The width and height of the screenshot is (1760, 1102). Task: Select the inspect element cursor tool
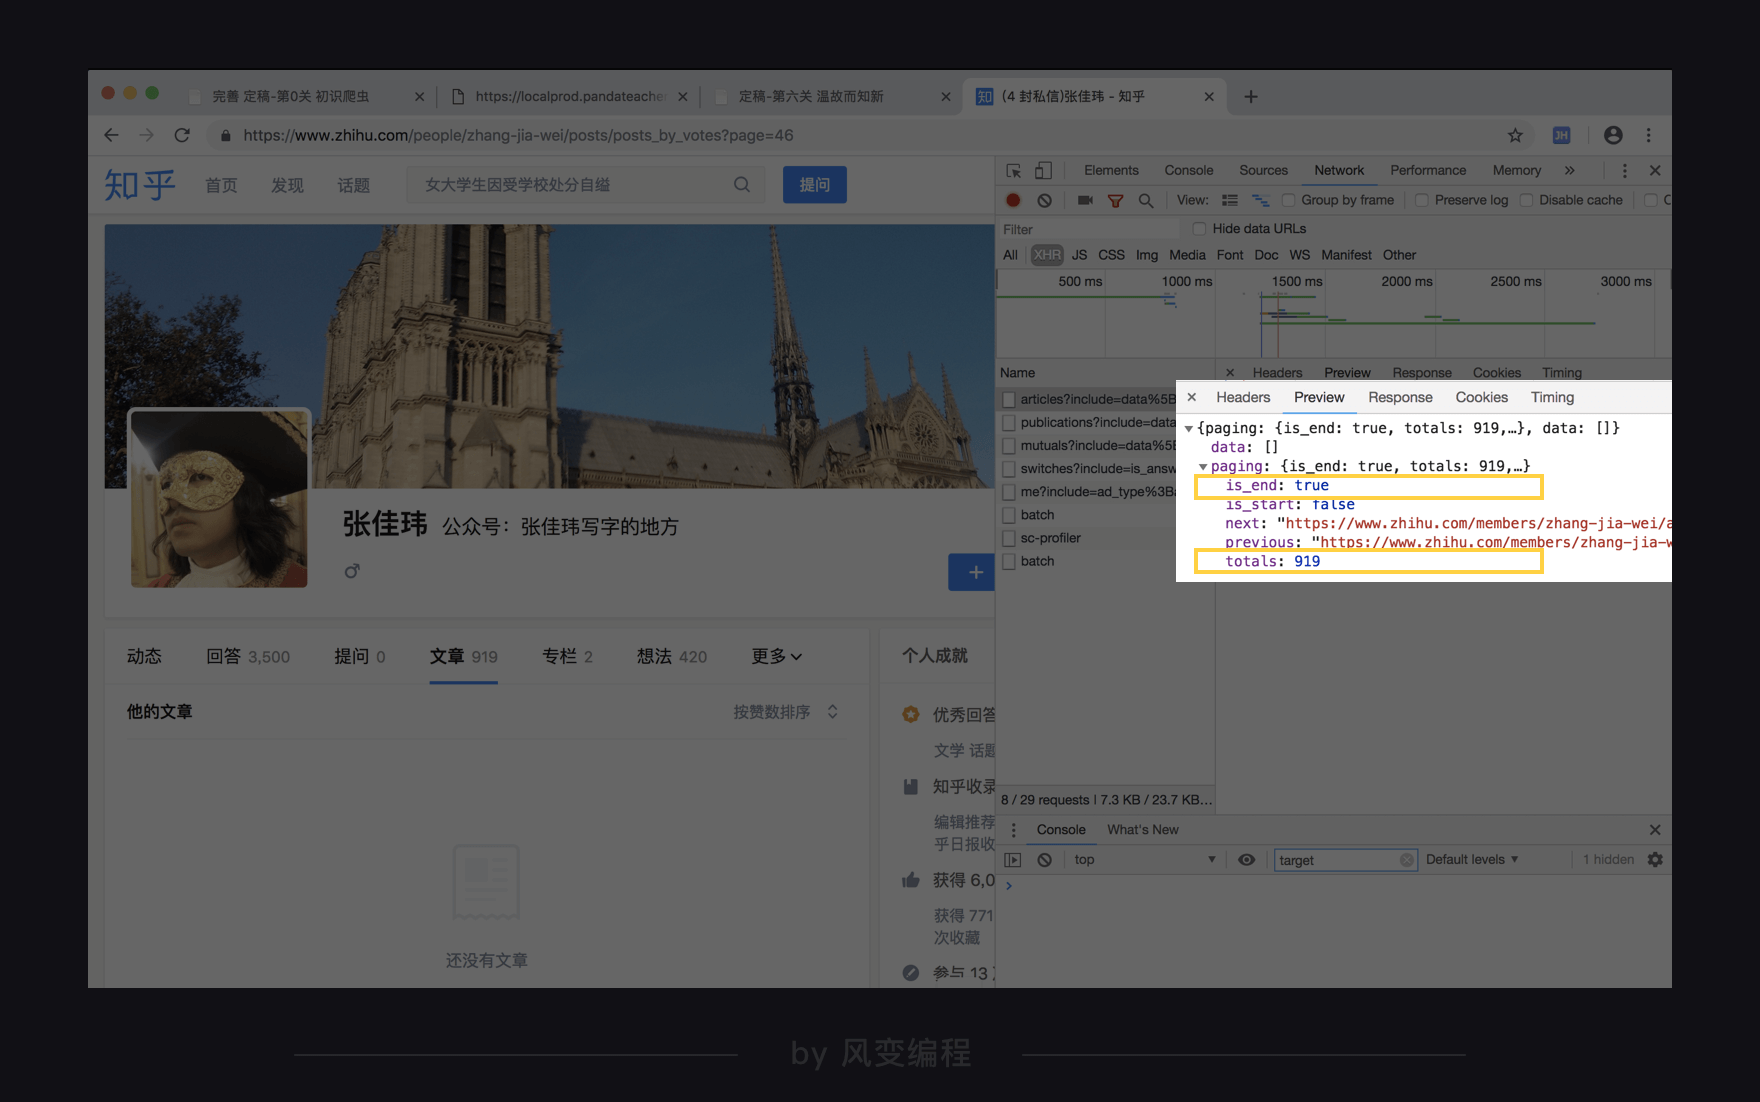(x=1013, y=170)
